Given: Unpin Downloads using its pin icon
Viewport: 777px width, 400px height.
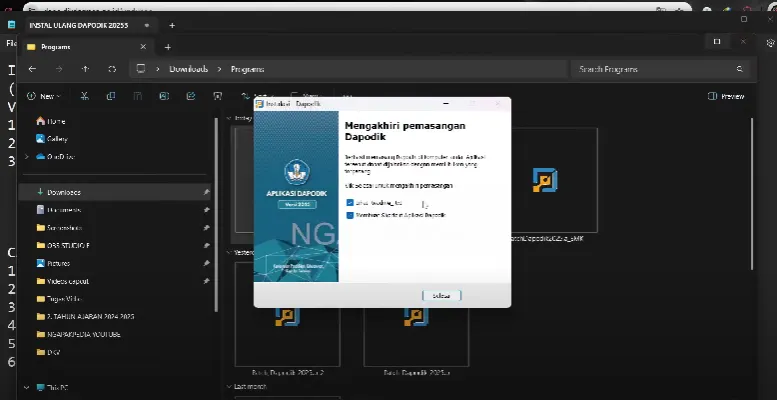Looking at the screenshot, I should (x=206, y=192).
